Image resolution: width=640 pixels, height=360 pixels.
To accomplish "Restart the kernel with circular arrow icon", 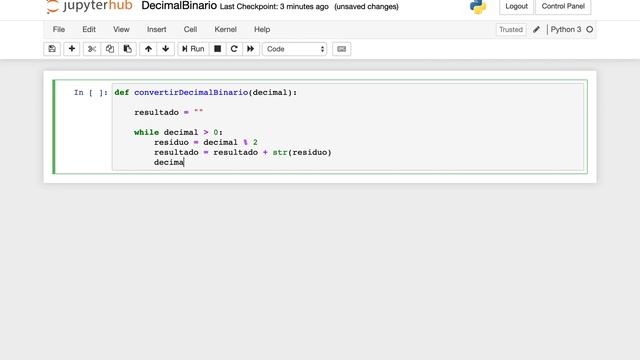I will 234,49.
